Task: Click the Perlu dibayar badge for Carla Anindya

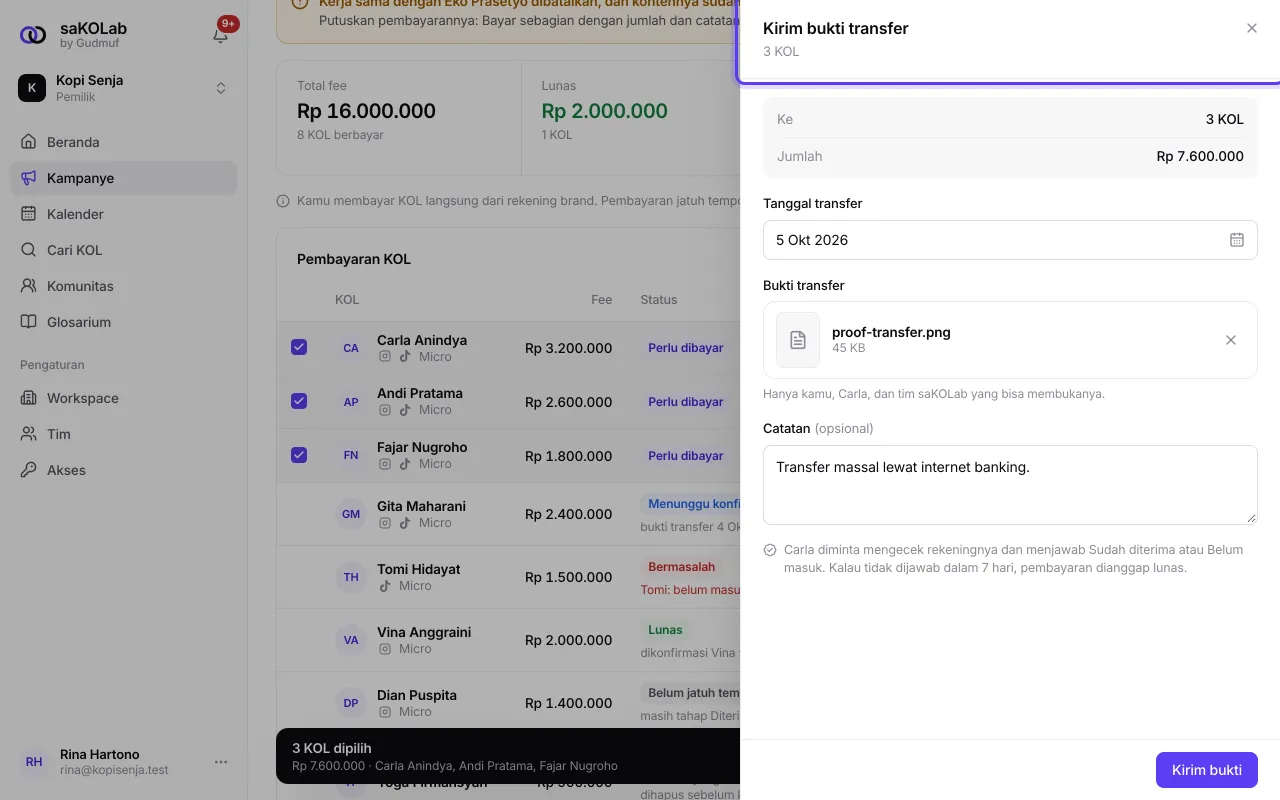Action: 686,348
